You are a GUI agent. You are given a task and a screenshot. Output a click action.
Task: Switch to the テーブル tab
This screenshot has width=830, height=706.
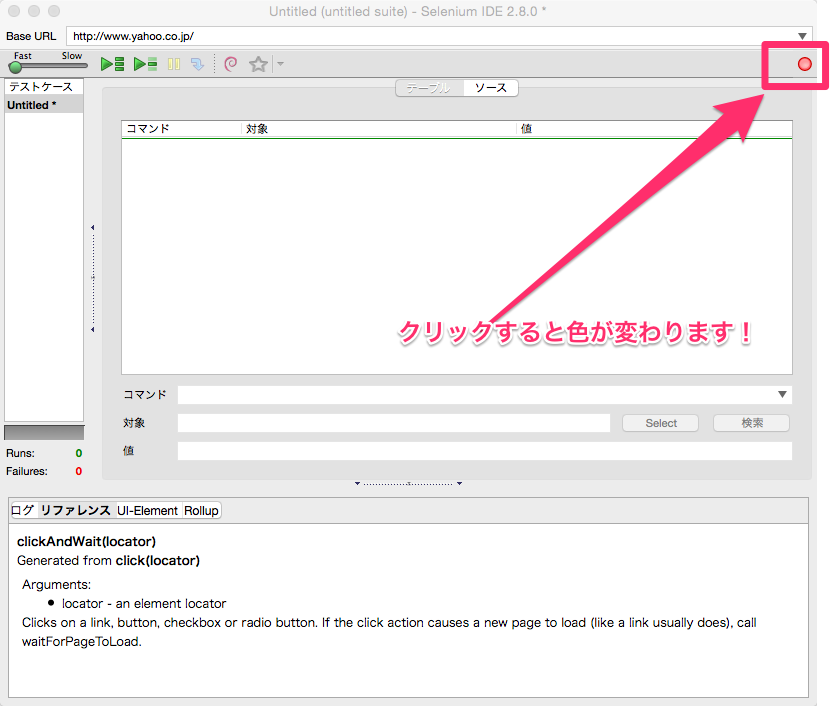tap(429, 88)
